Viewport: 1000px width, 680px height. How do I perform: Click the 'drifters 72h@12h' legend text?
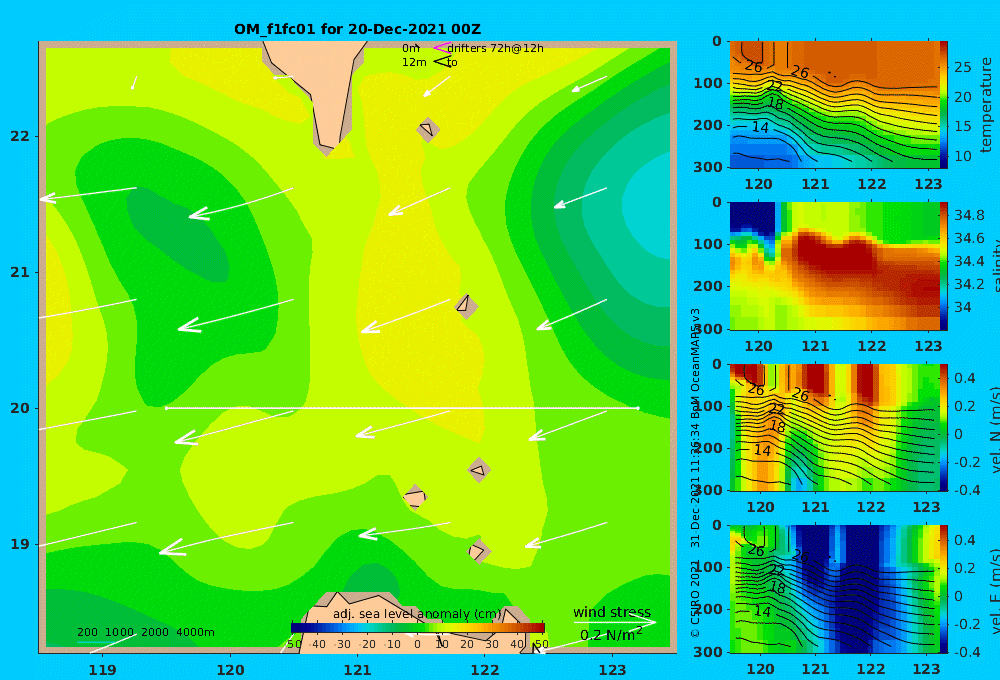(x=496, y=48)
